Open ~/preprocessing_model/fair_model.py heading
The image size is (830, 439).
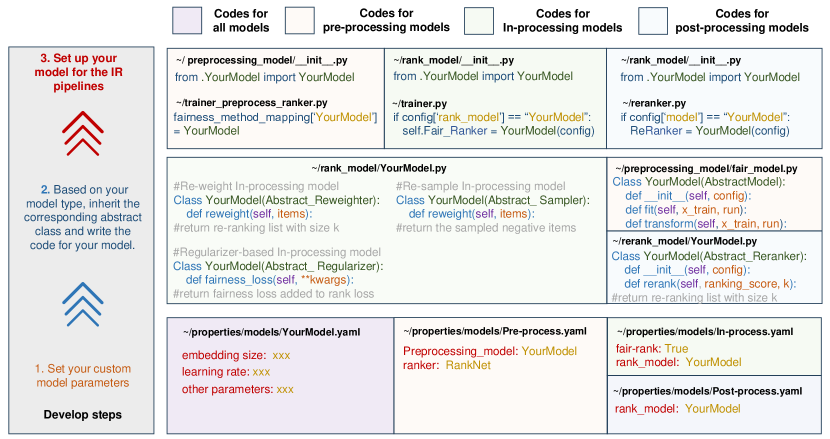click(711, 168)
